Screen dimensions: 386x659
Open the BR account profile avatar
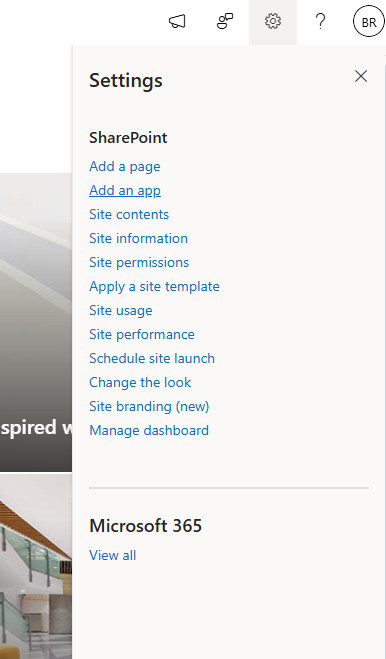(369, 21)
